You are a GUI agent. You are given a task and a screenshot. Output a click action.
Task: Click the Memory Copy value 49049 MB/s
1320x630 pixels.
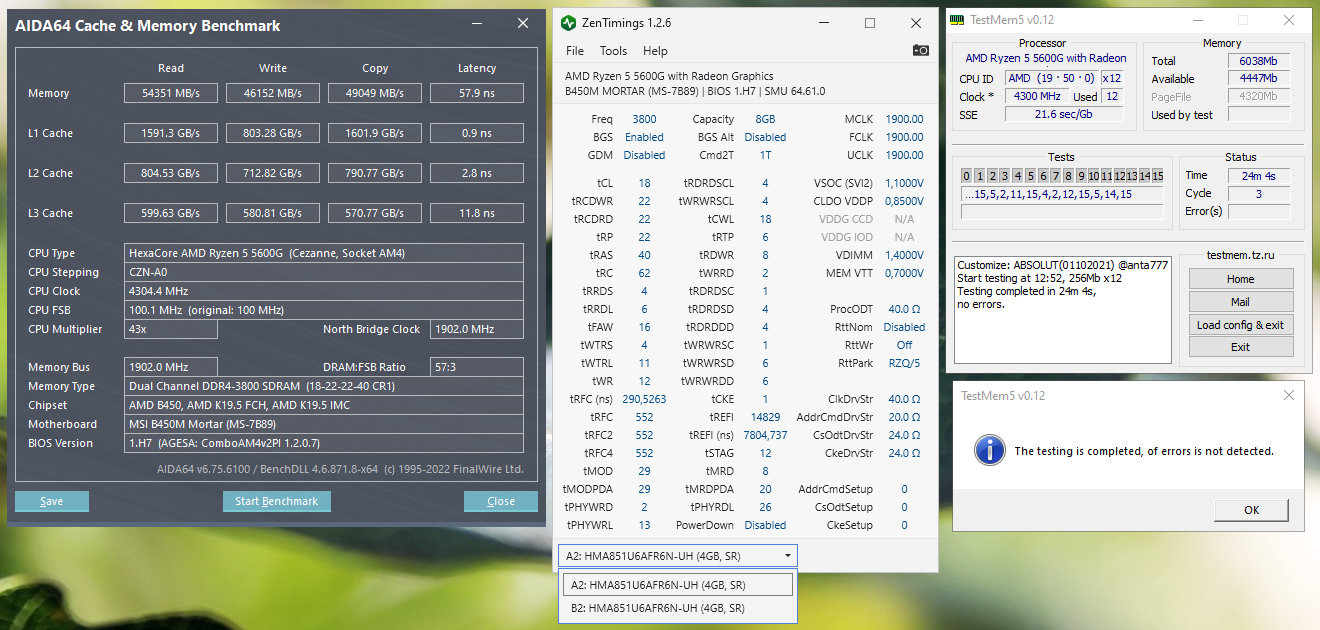point(375,93)
